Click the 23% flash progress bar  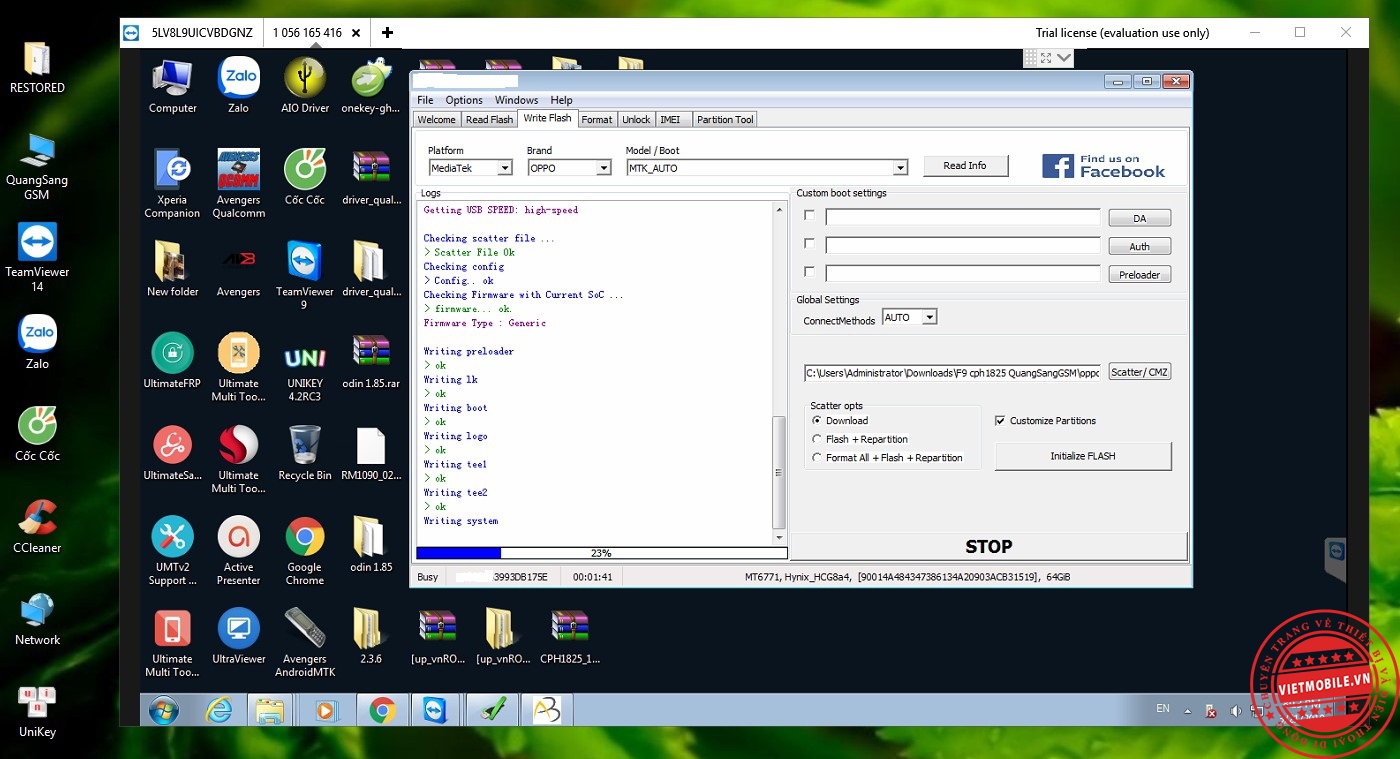[601, 552]
